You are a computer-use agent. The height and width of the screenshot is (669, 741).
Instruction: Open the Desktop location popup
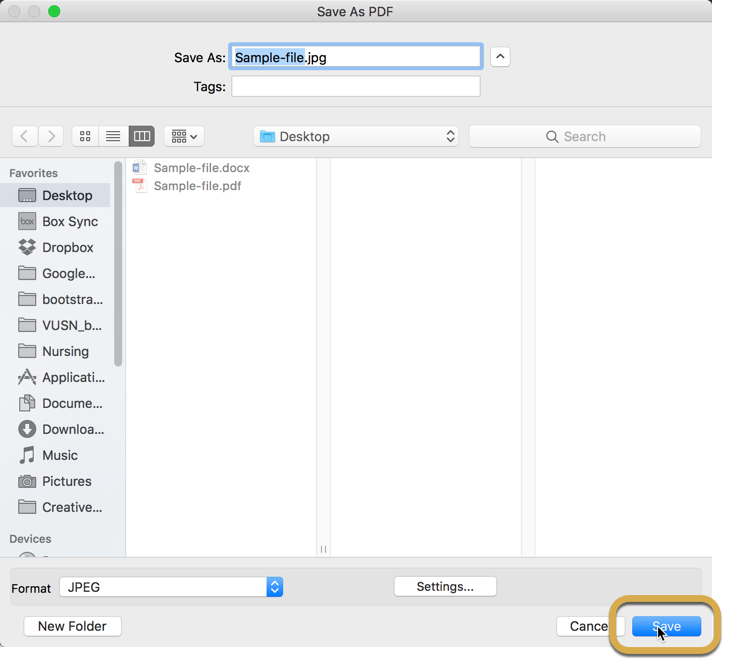click(356, 136)
